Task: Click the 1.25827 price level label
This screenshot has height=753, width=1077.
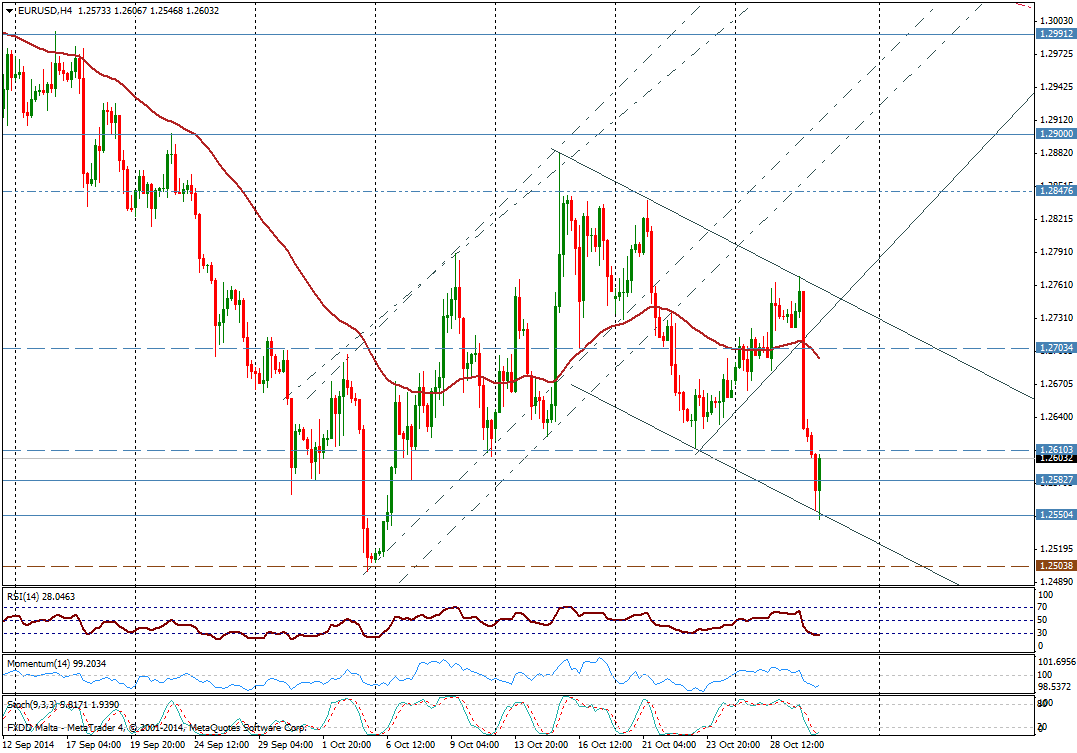Action: pos(1056,480)
